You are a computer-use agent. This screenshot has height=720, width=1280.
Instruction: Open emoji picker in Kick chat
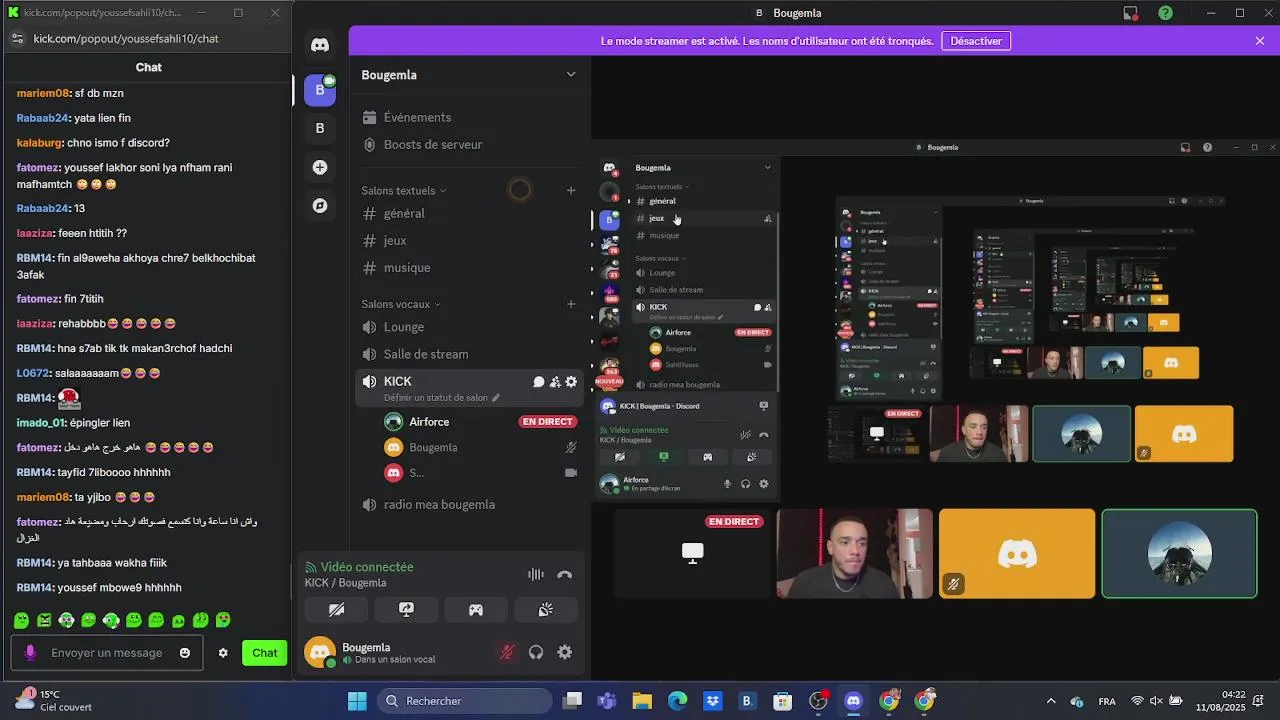tap(185, 653)
